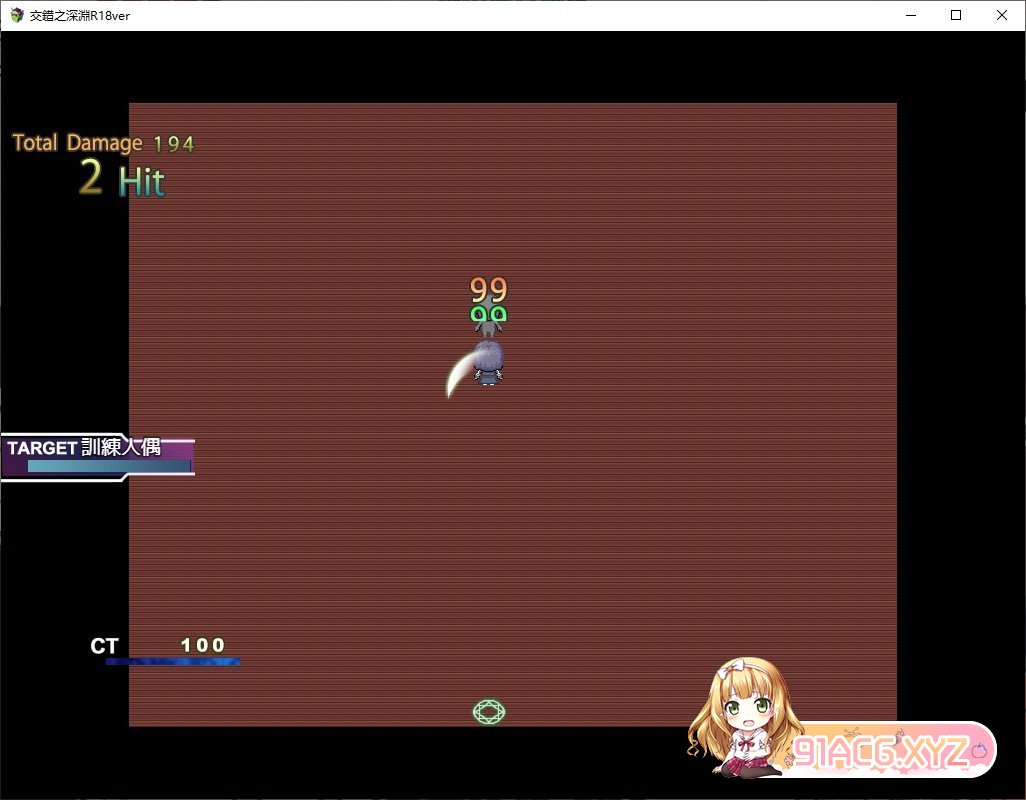
Task: Click the TARGET 訓練人偶 panel label
Action: pos(84,447)
